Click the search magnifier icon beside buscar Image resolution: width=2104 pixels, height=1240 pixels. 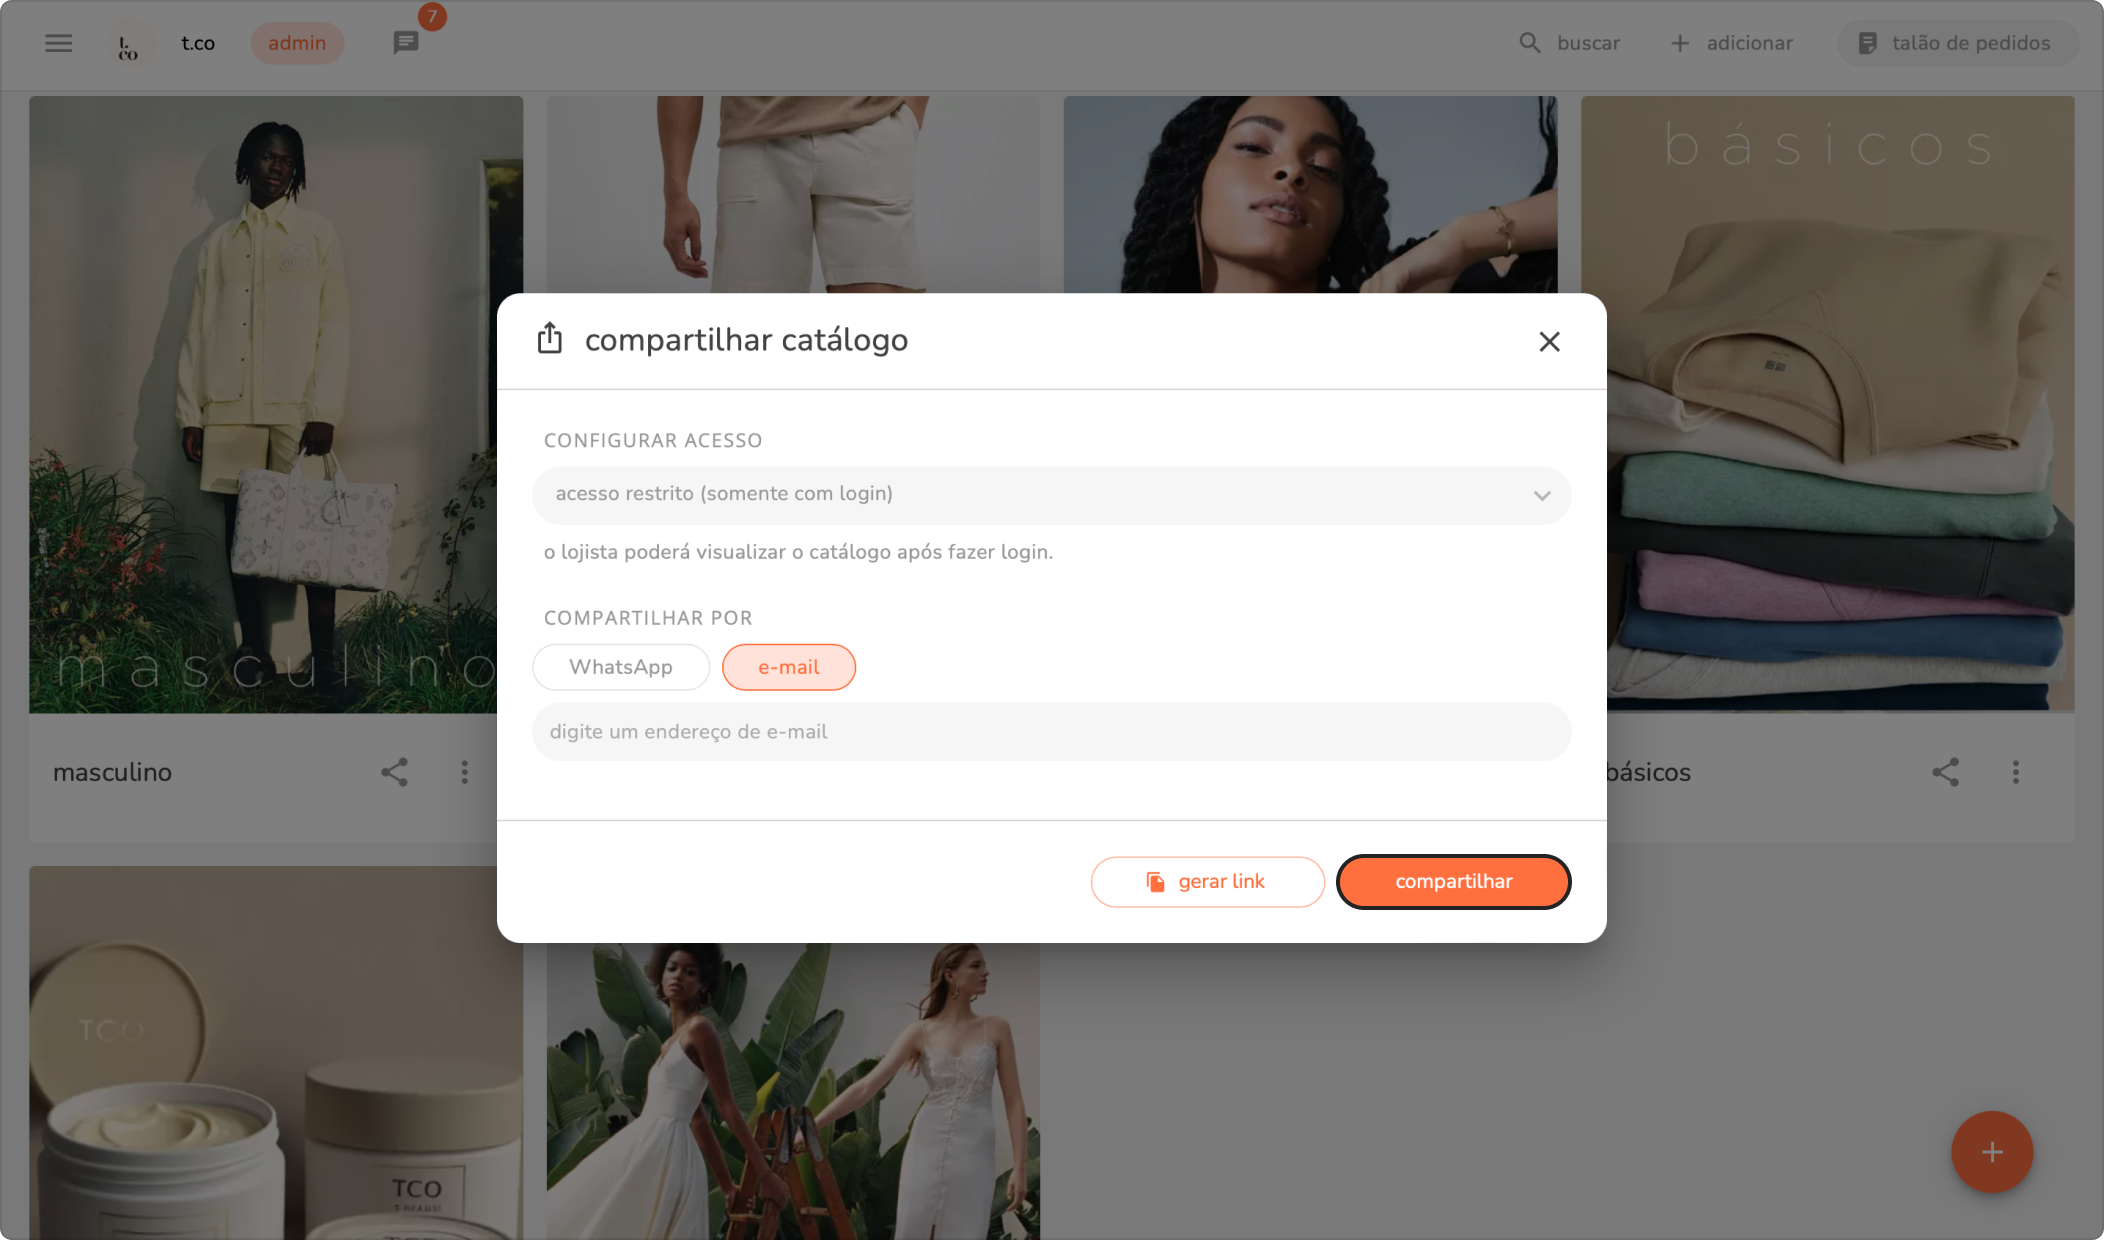click(1530, 43)
